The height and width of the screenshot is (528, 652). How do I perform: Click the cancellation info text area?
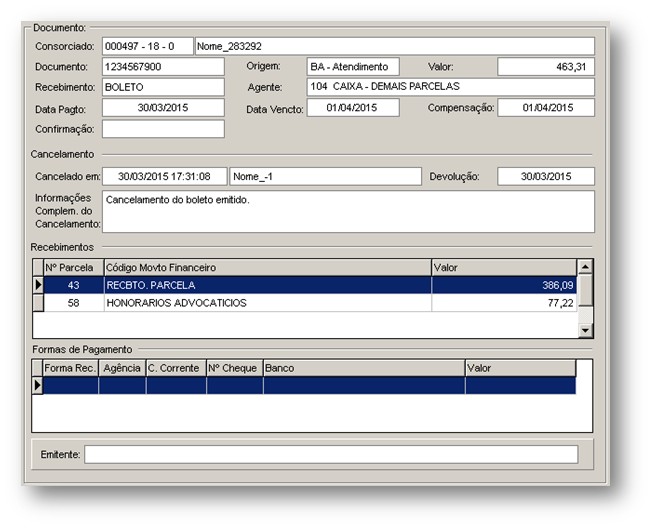348,212
